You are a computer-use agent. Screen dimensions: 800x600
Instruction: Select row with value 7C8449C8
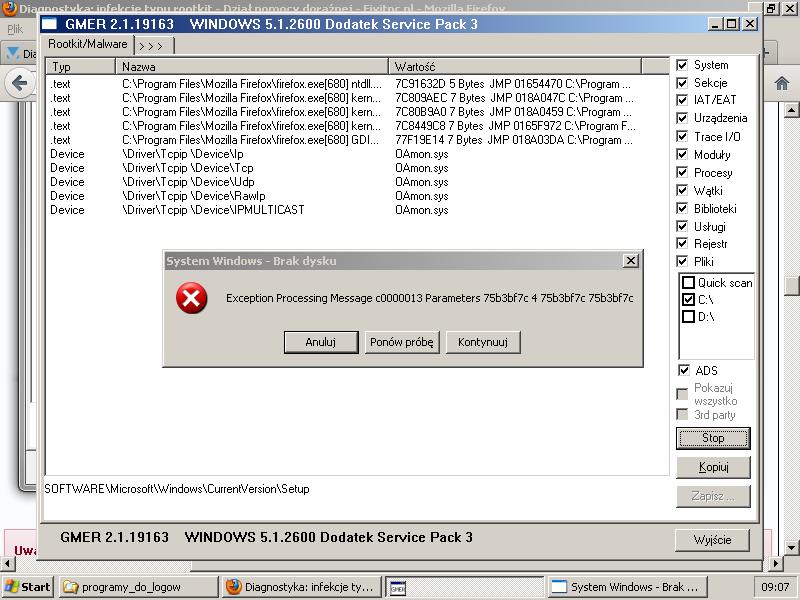click(357, 126)
